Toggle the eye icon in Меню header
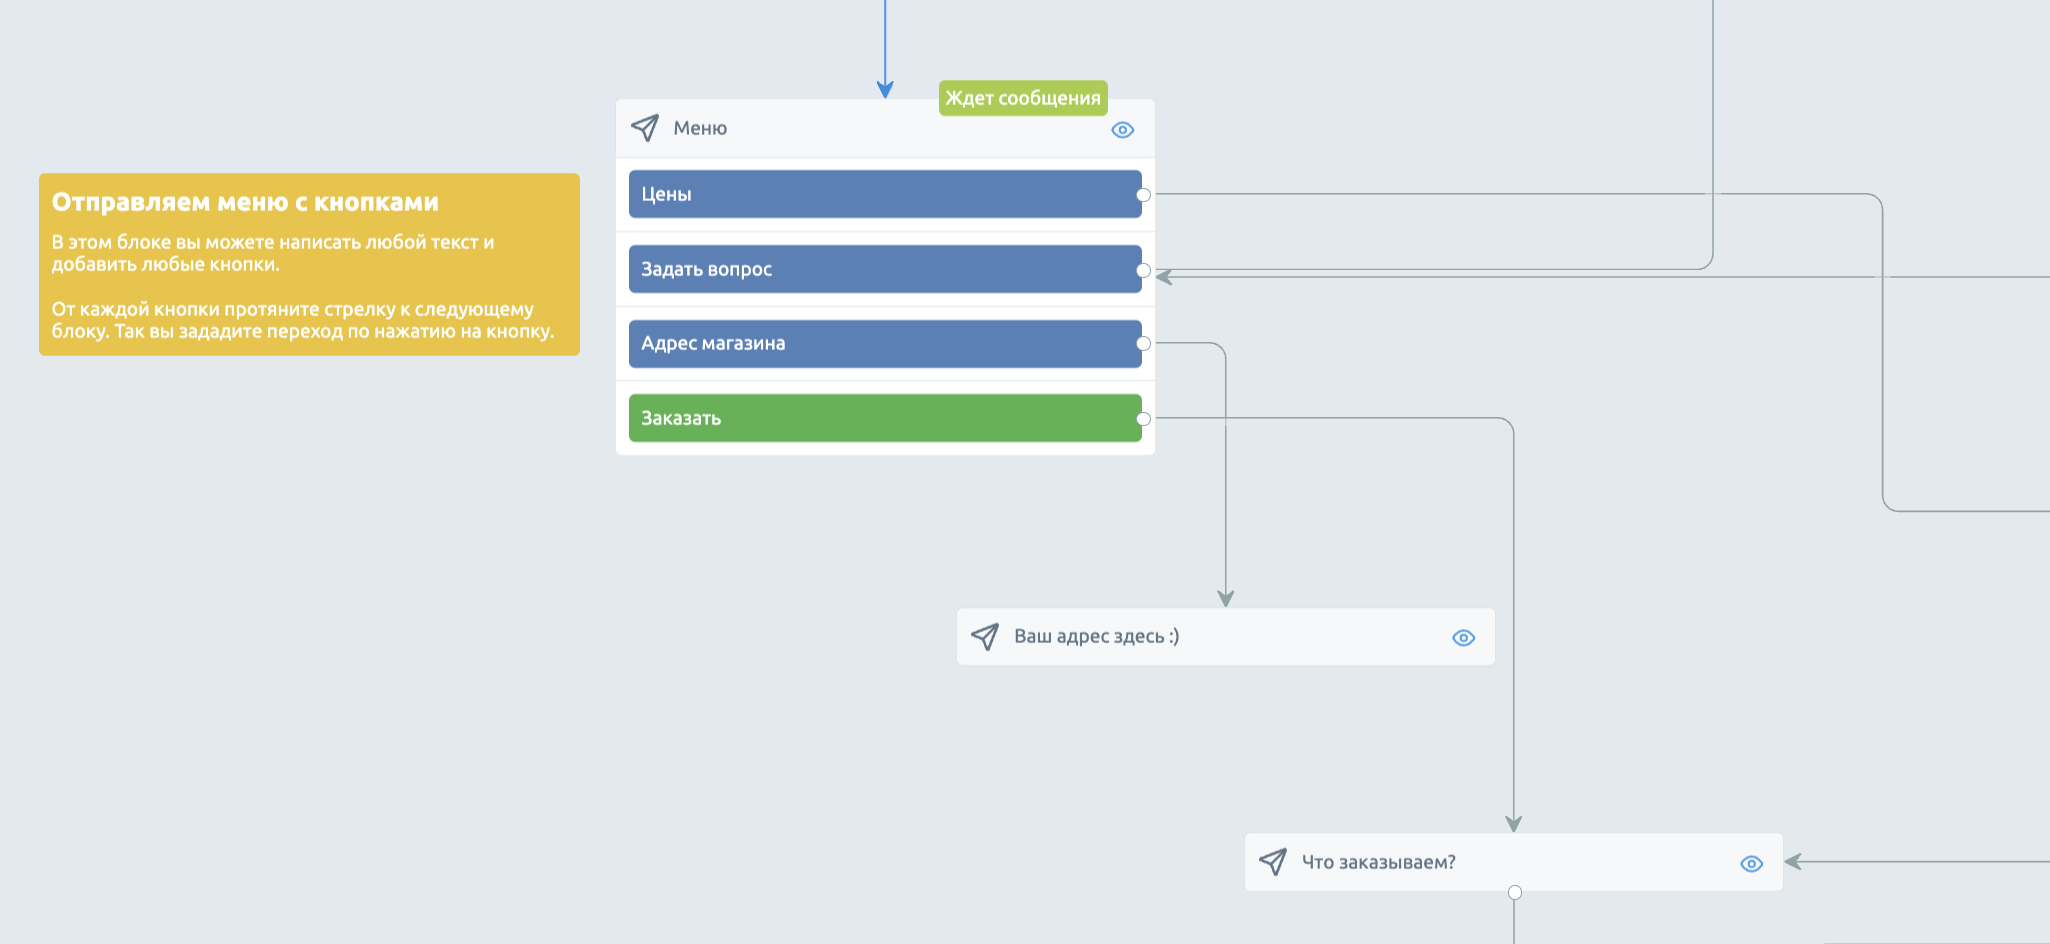2050x944 pixels. pos(1123,130)
